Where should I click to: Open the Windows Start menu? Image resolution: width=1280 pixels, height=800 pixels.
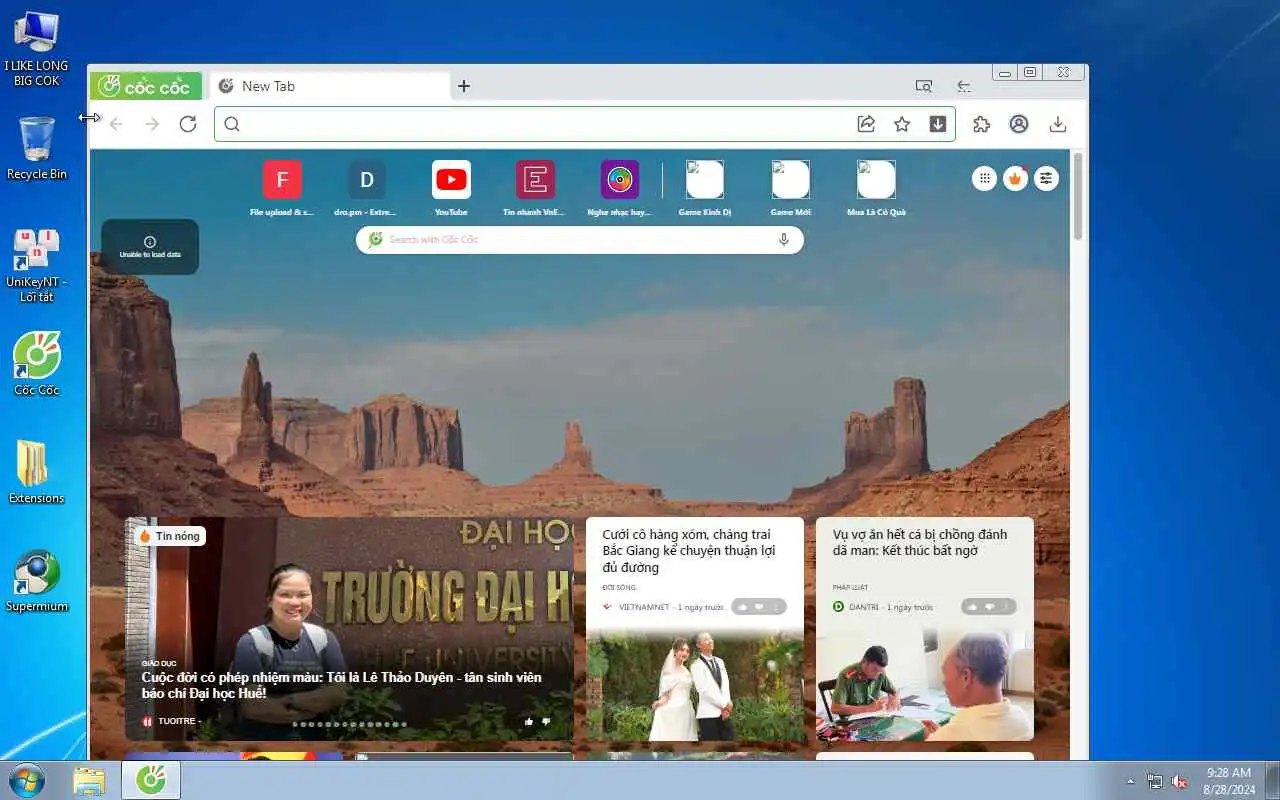[x=27, y=780]
